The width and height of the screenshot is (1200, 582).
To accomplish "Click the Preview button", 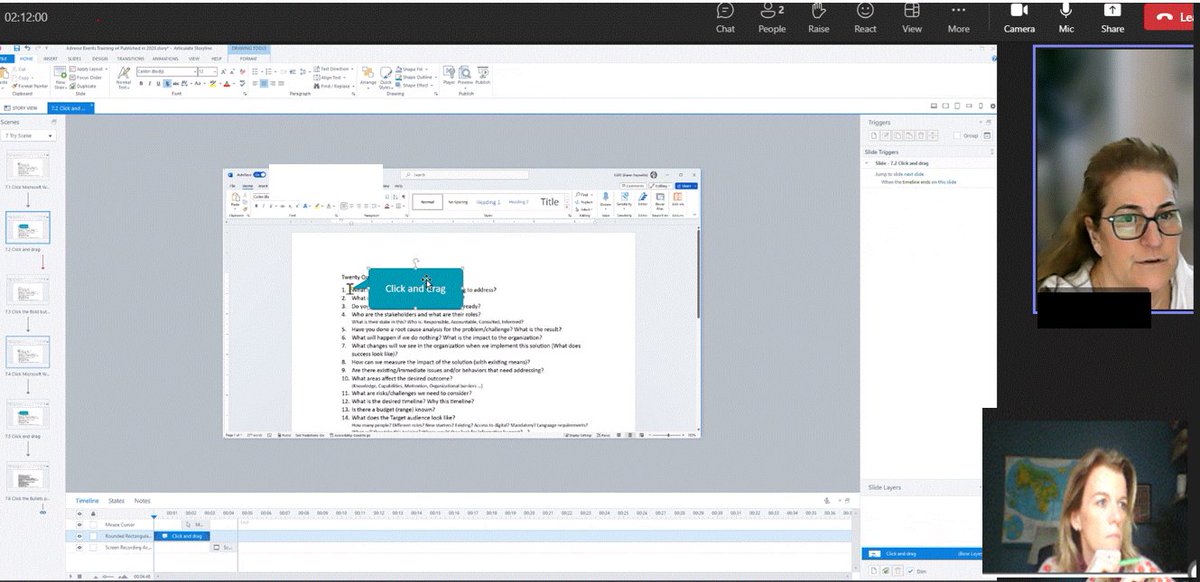I will pos(465,76).
